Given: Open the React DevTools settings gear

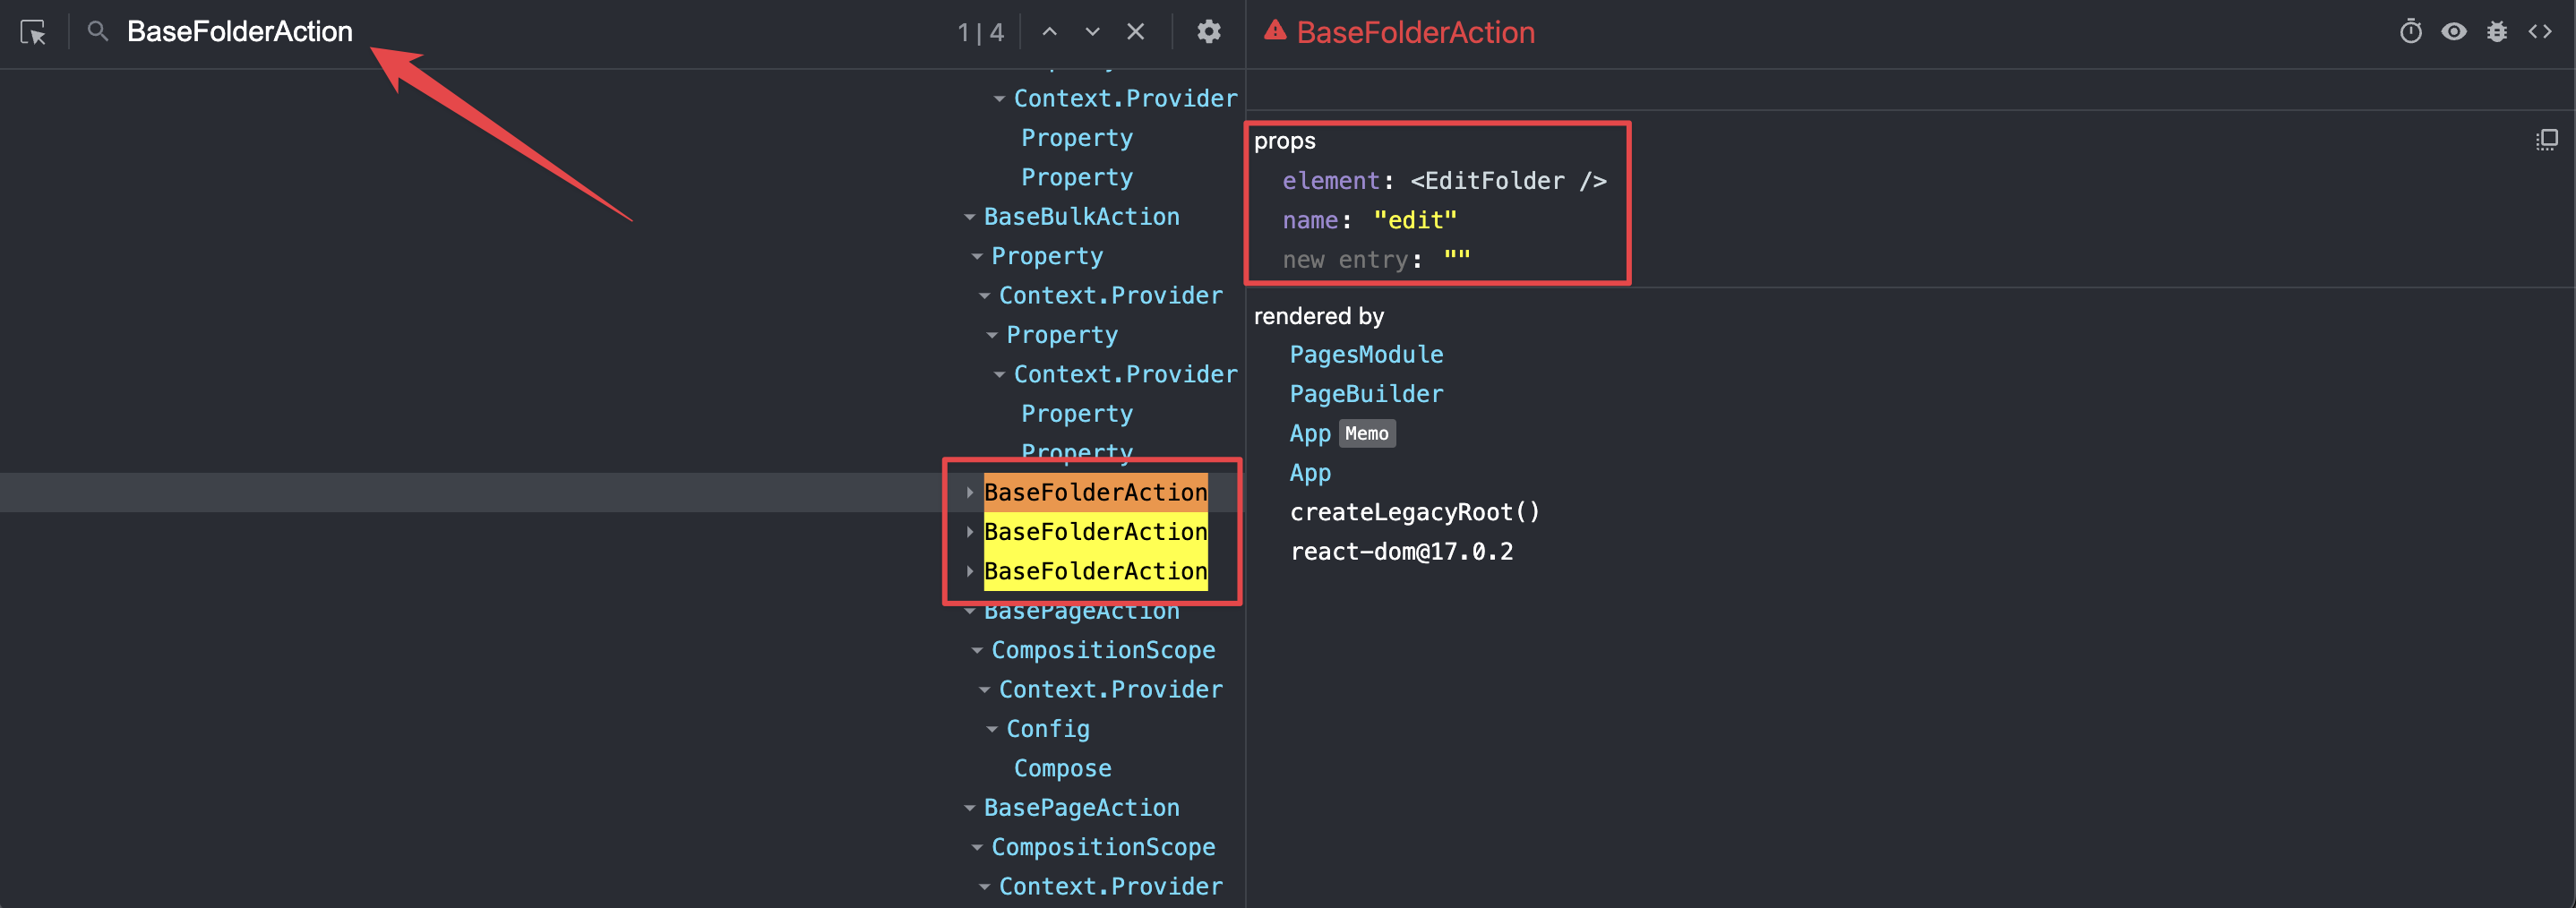Looking at the screenshot, I should (x=1209, y=32).
